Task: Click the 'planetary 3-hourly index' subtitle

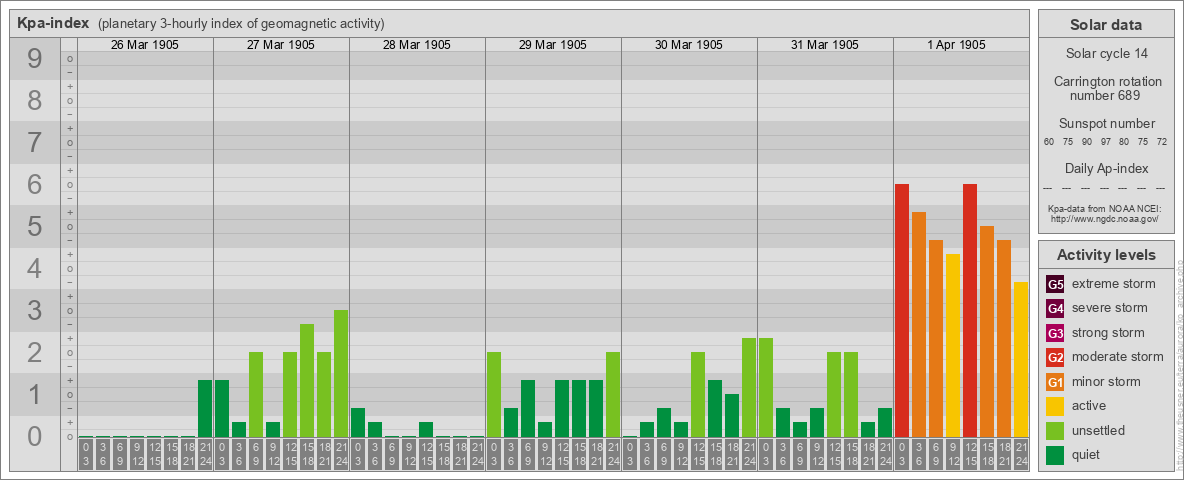Action: coord(242,24)
